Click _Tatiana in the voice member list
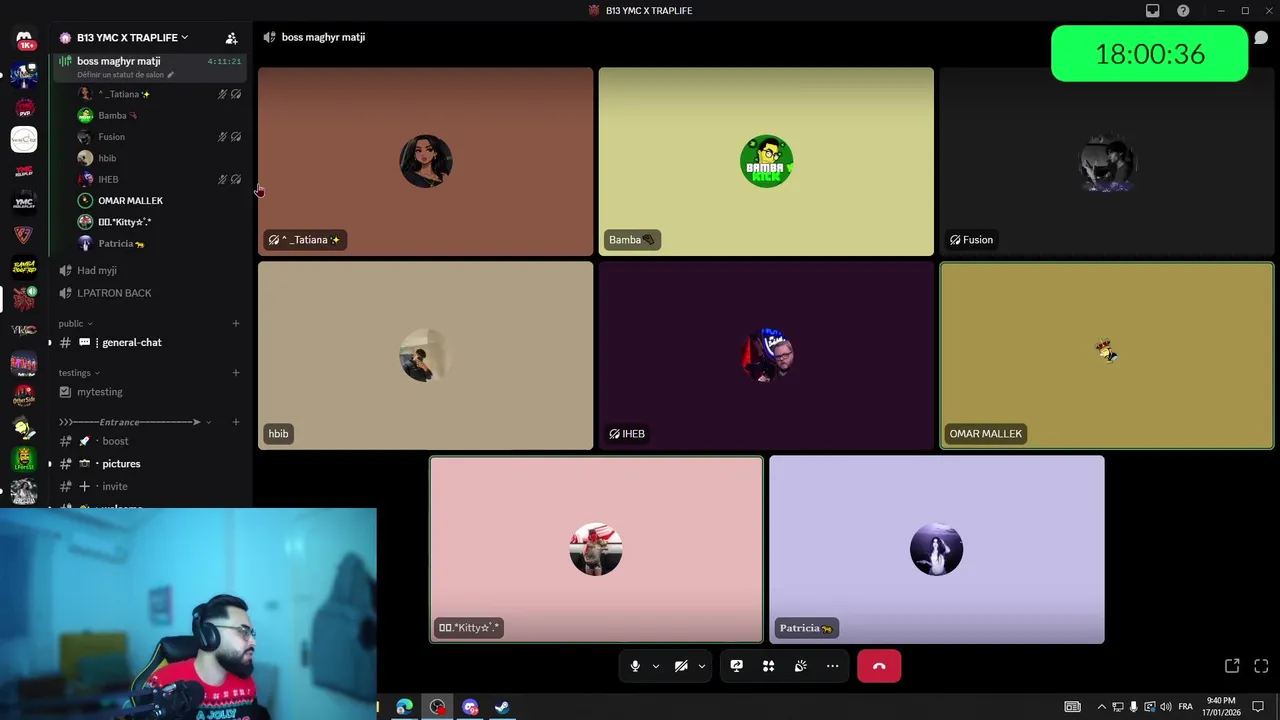The height and width of the screenshot is (720, 1280). pyautogui.click(x=160, y=94)
